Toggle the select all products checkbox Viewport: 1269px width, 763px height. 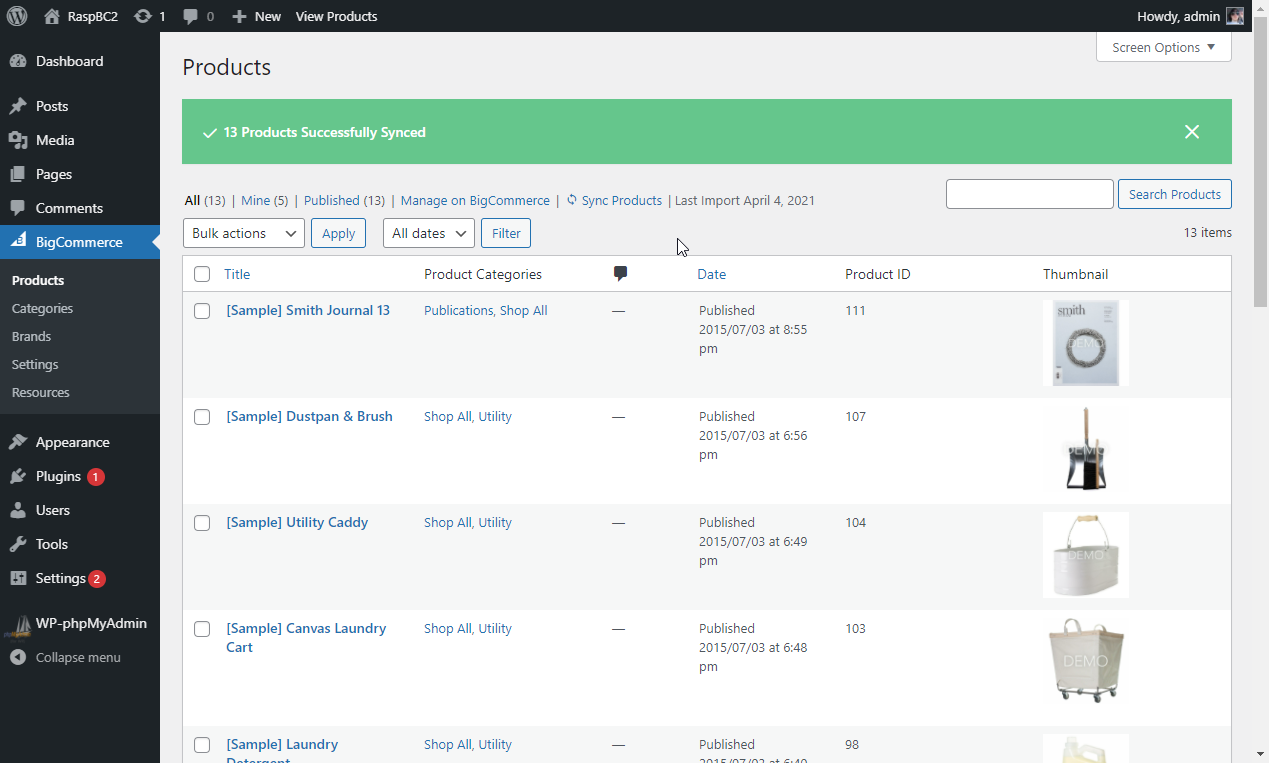(x=202, y=274)
